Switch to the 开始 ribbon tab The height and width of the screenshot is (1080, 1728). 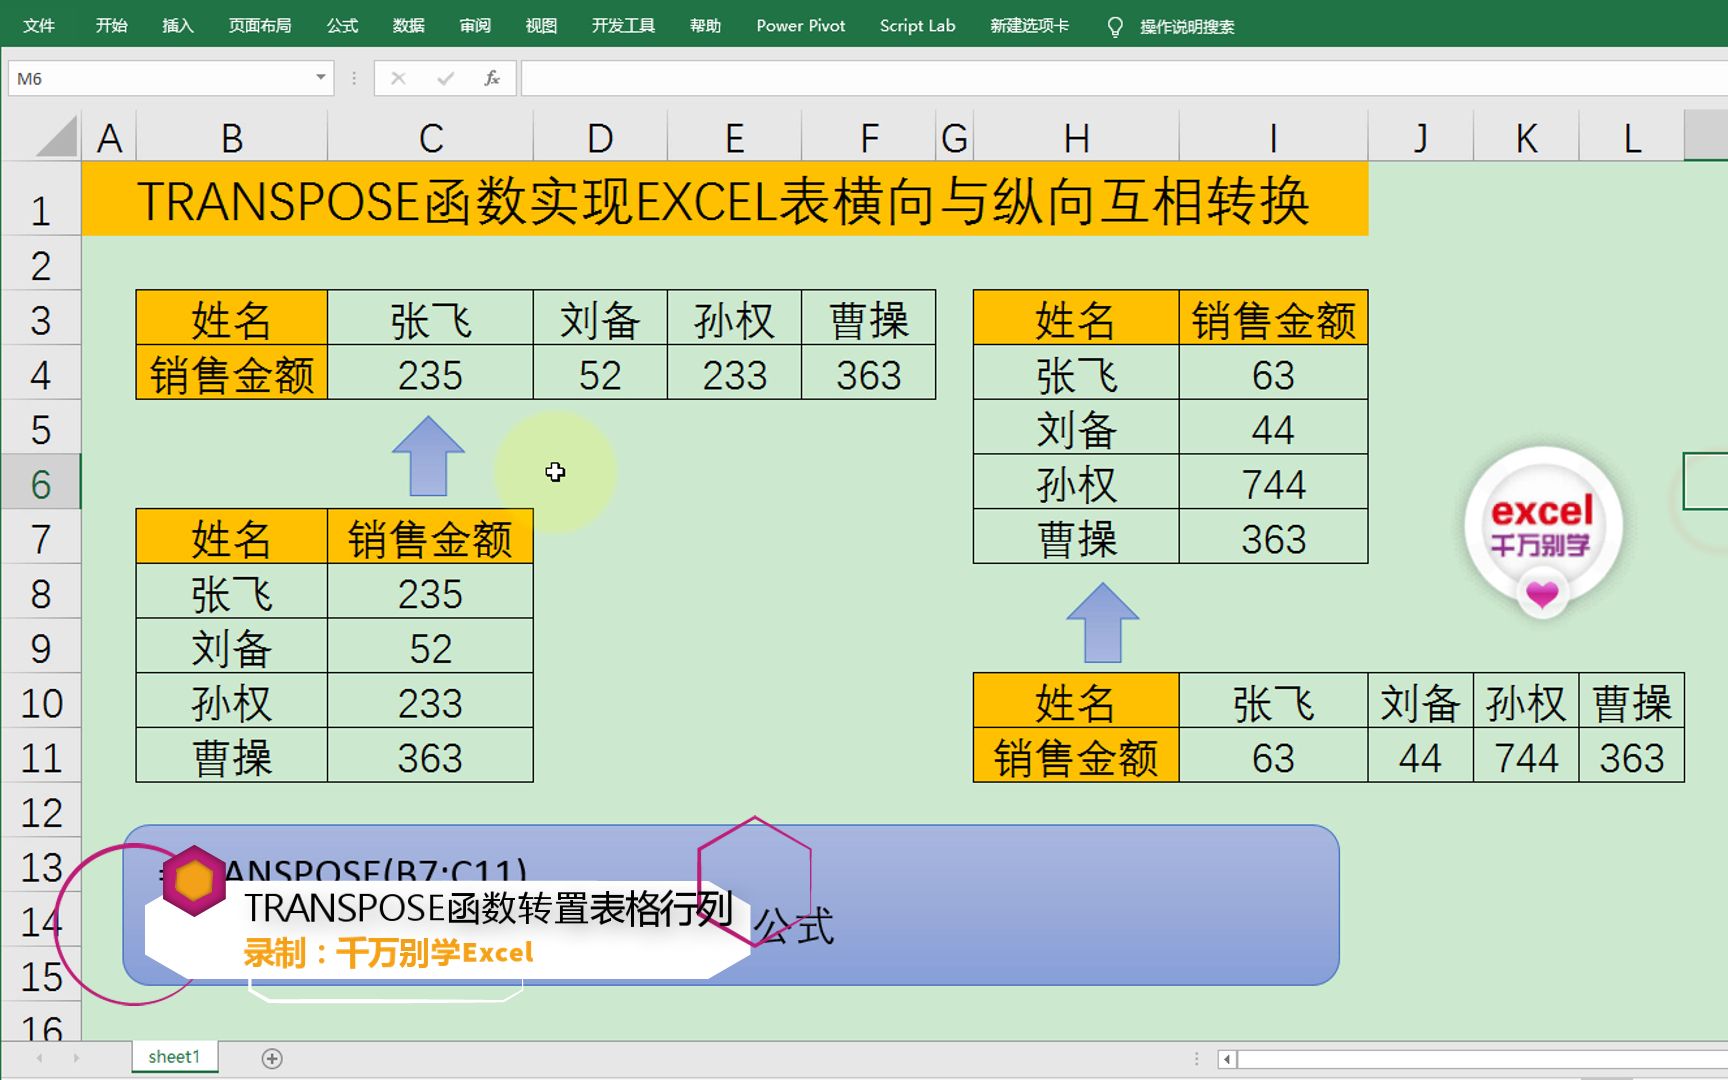111,25
